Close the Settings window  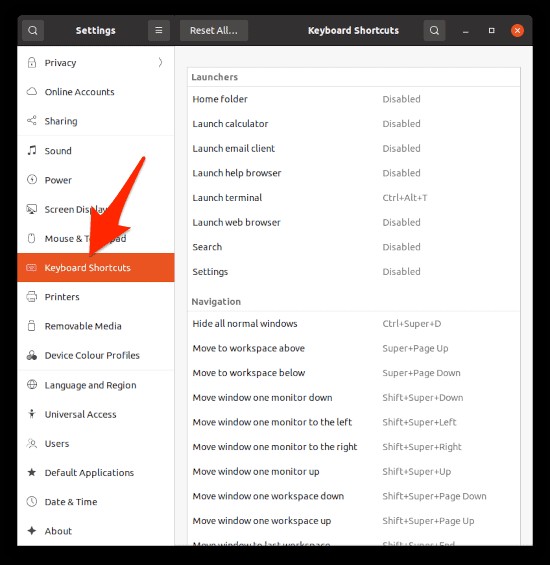pyautogui.click(x=517, y=31)
